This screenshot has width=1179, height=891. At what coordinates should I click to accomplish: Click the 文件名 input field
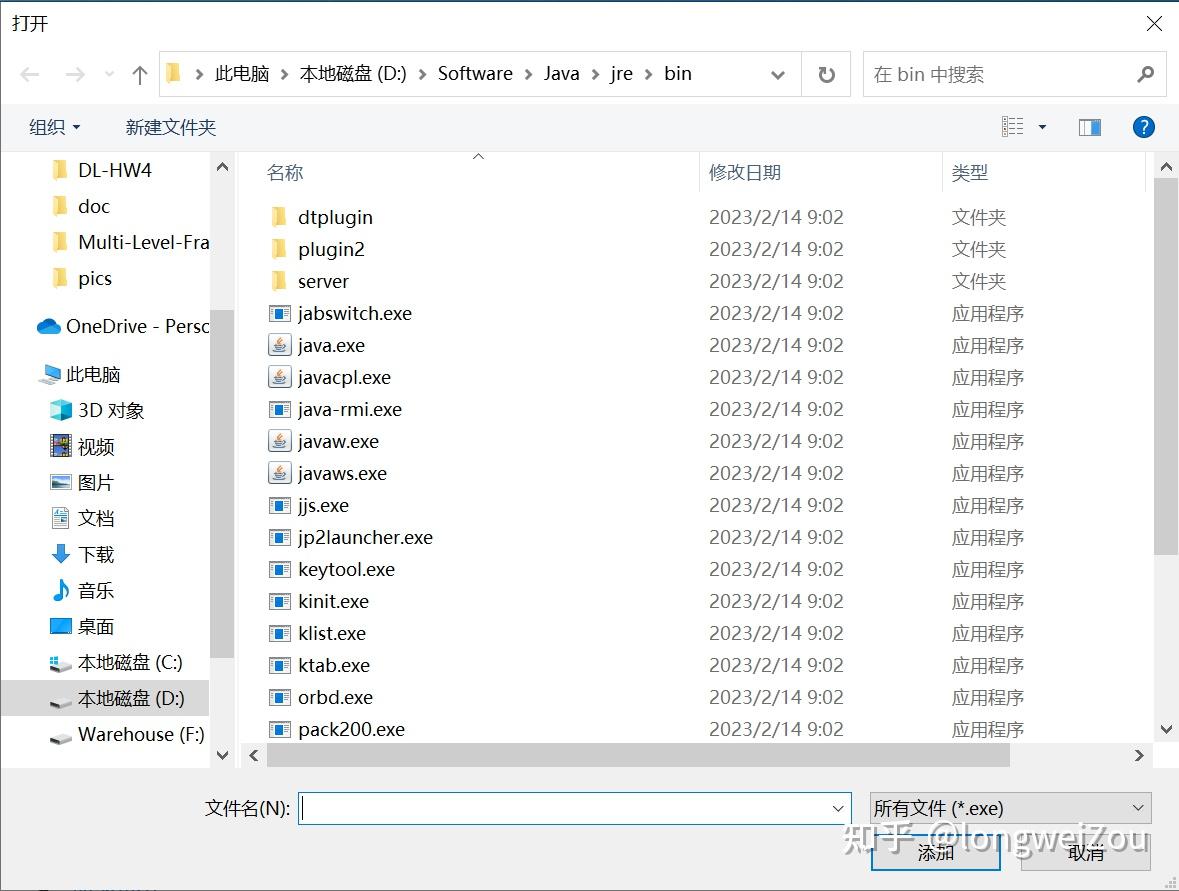click(574, 808)
